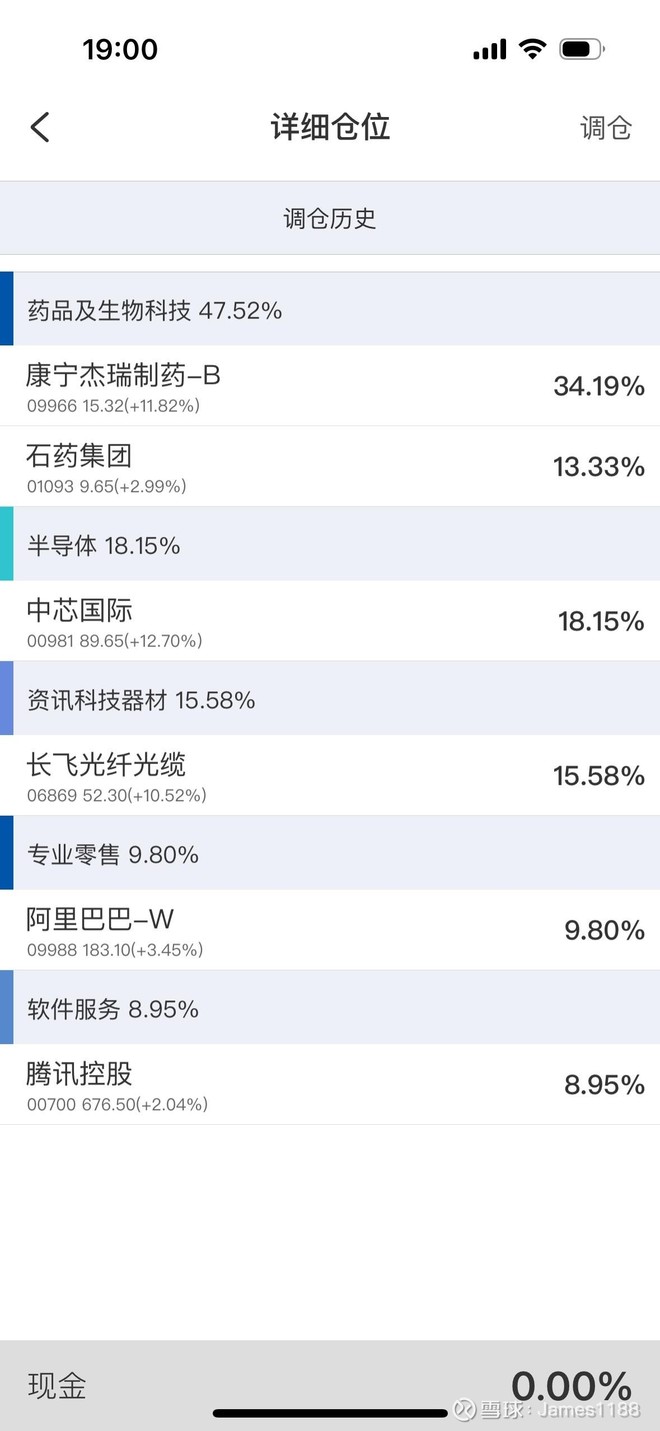Screen dimensions: 660x1431
Task: Open 中芯国际 stock entry
Action: 330,621
